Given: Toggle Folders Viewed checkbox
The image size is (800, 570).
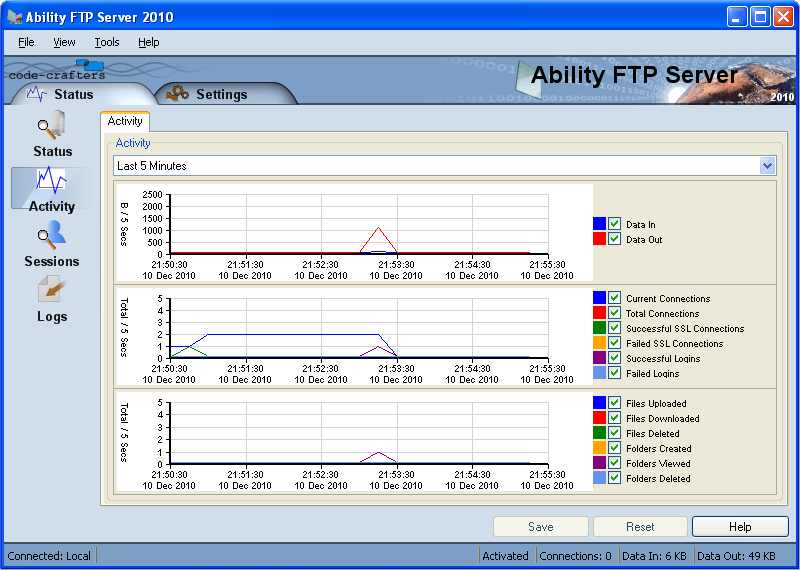Looking at the screenshot, I should (614, 463).
